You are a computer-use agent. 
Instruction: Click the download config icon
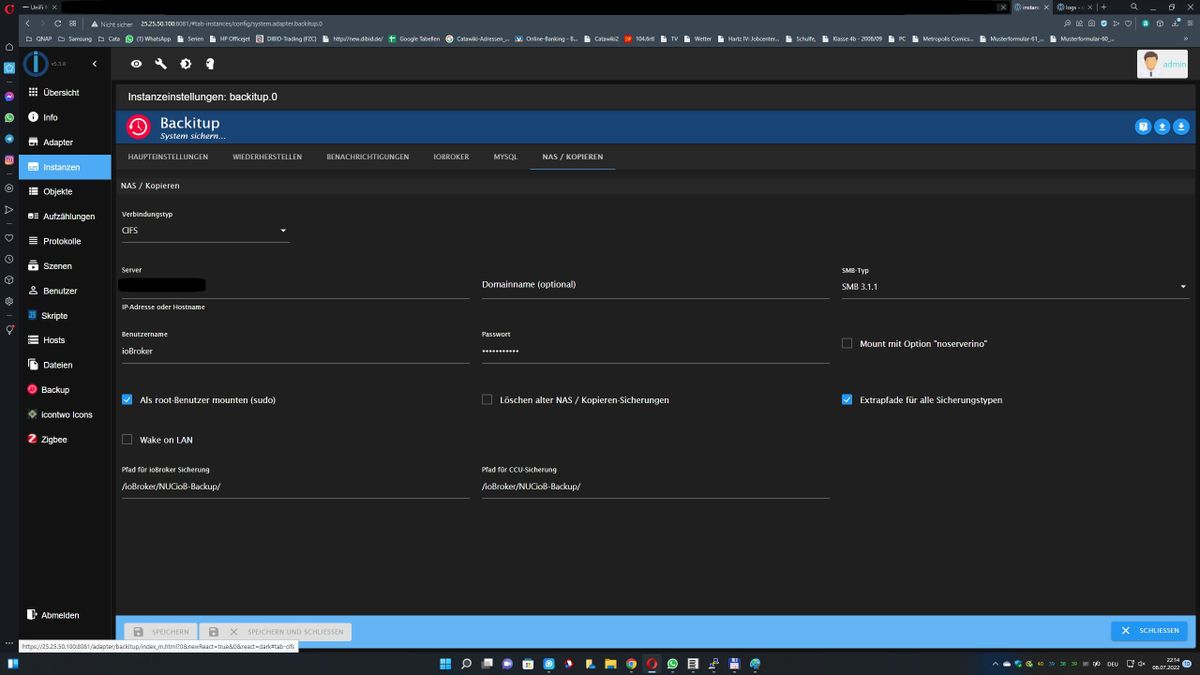click(x=1181, y=126)
